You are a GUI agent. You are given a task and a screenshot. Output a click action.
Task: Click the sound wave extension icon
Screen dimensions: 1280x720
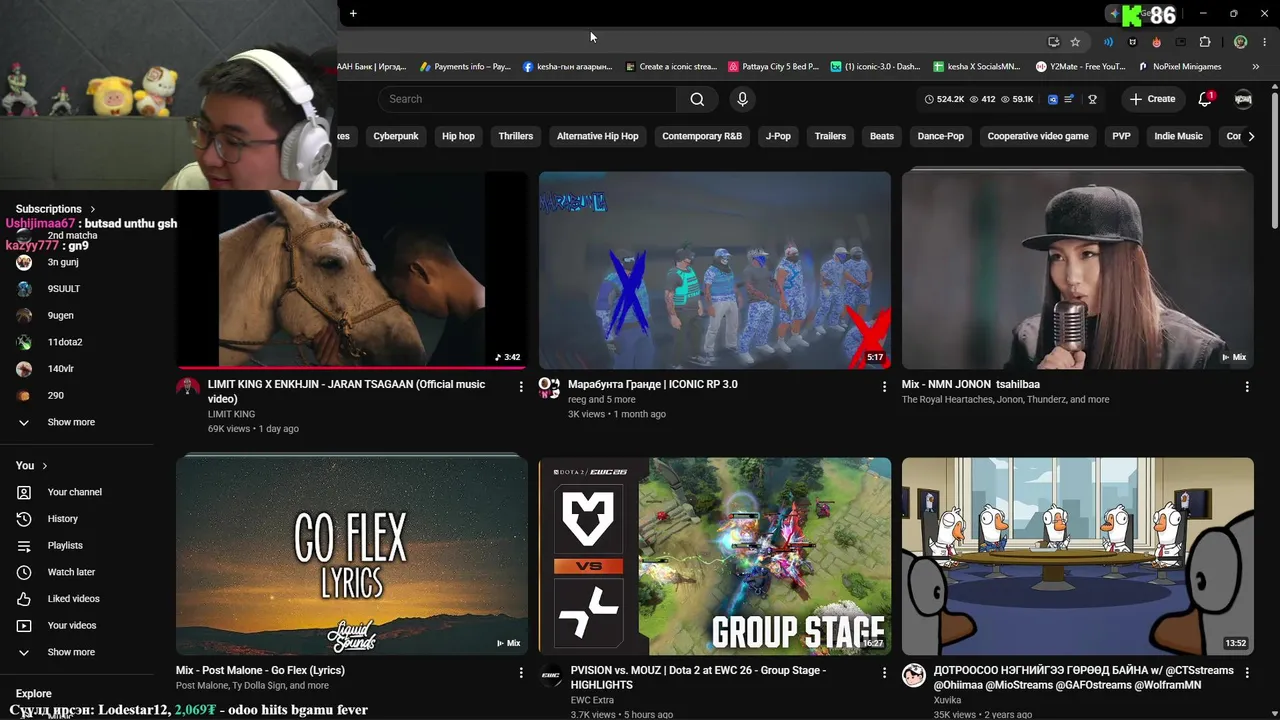(1108, 42)
